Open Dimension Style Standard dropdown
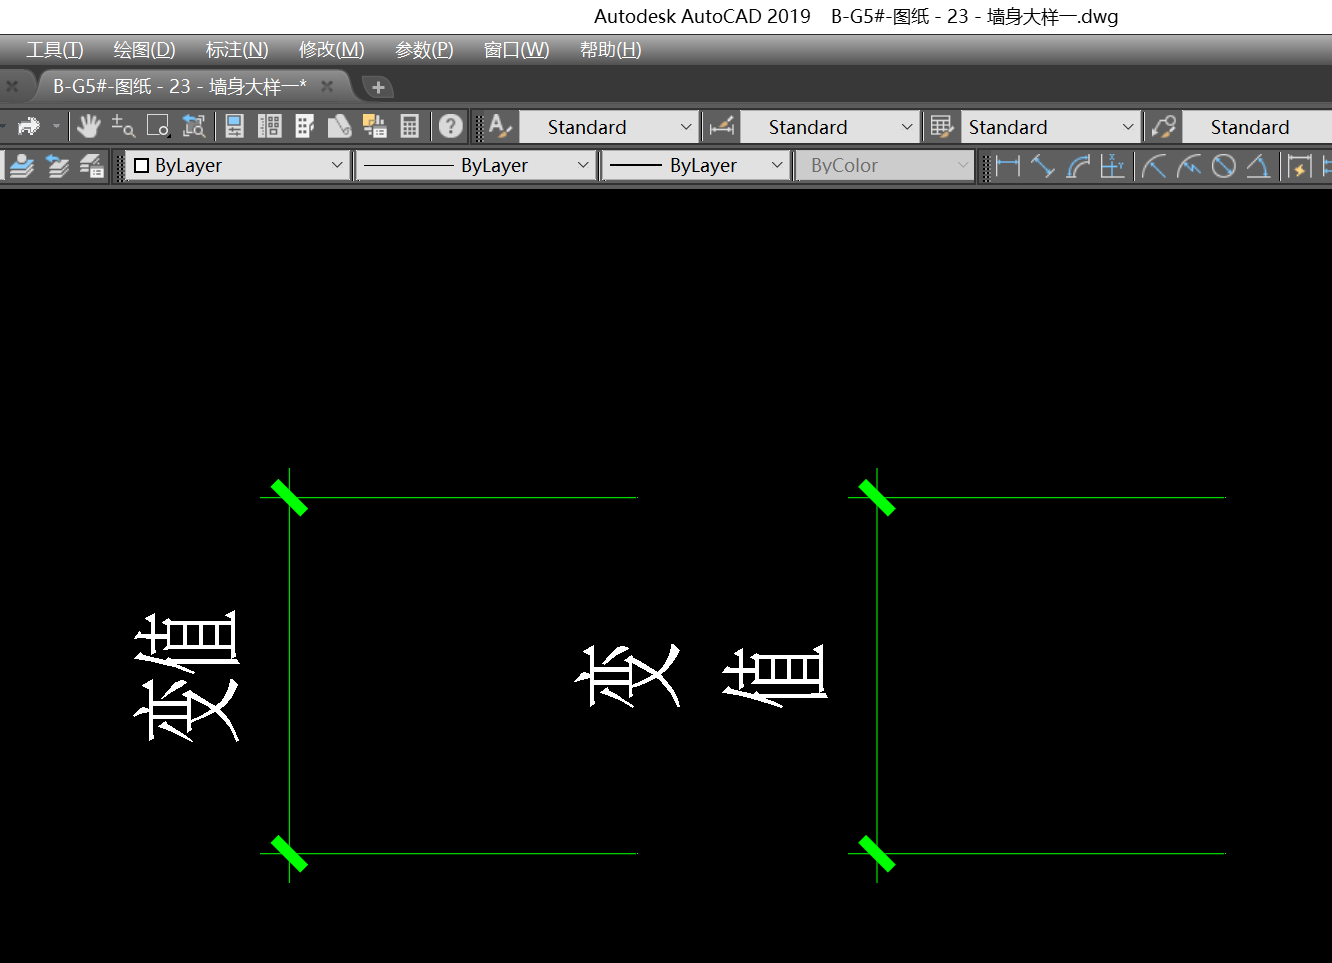The width and height of the screenshot is (1332, 963). [x=828, y=127]
